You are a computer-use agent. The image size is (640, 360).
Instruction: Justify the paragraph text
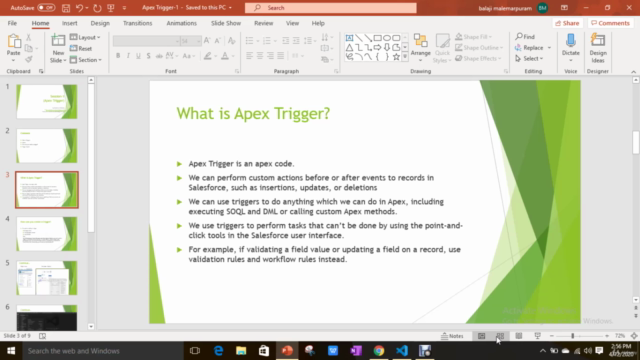pos(281,56)
